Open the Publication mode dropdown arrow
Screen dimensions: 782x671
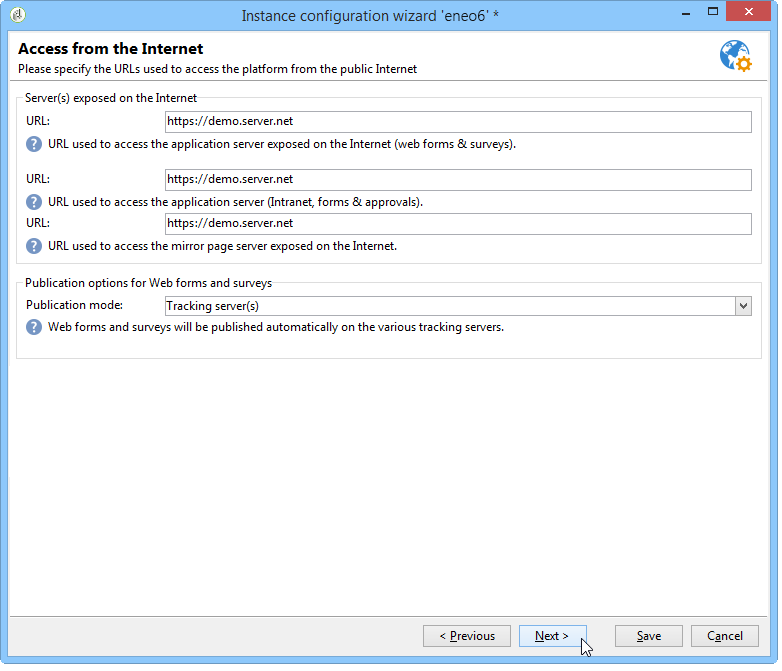(743, 306)
